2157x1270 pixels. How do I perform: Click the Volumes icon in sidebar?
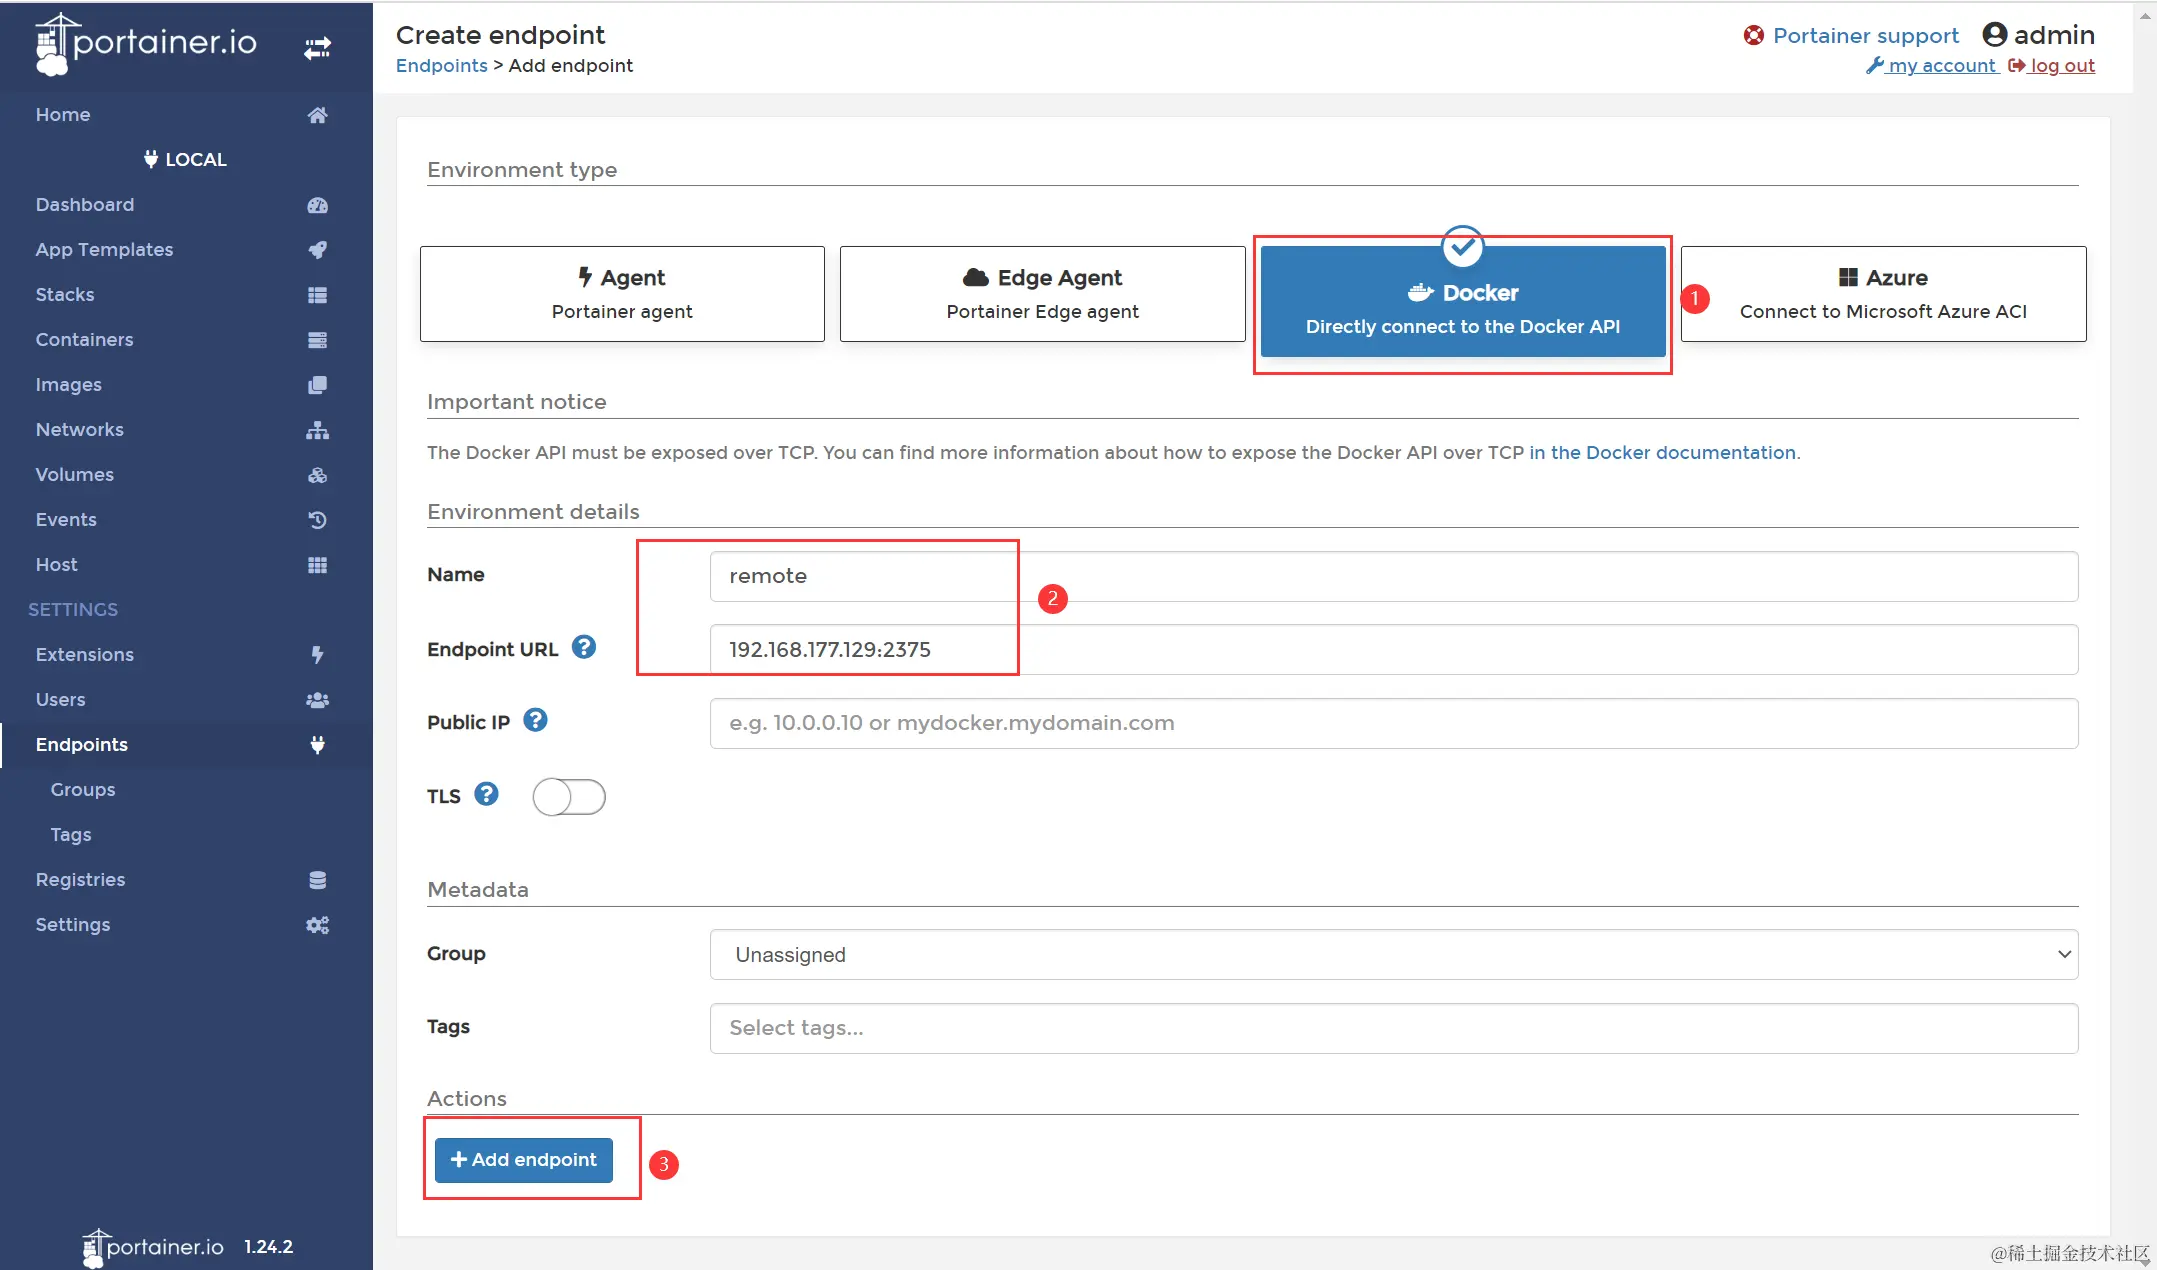(x=317, y=475)
